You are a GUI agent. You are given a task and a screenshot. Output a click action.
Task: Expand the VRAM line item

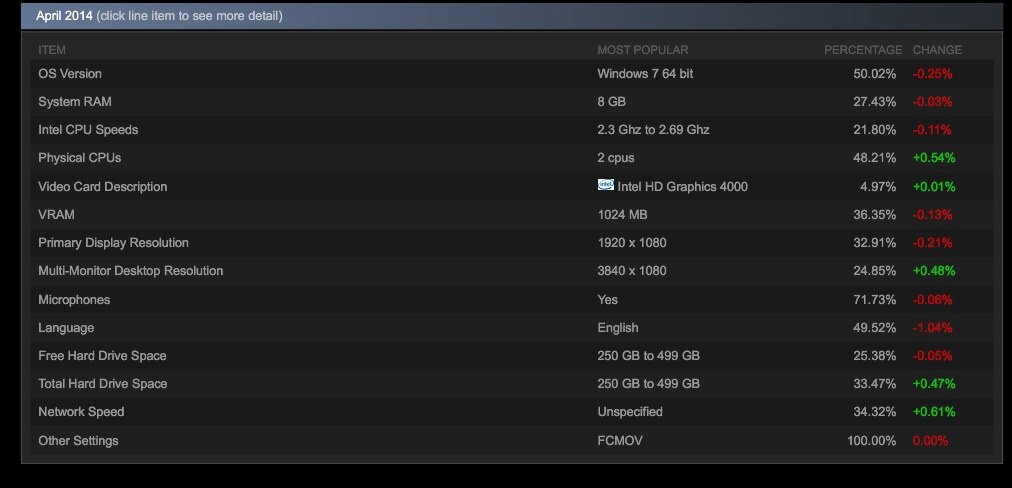512,214
